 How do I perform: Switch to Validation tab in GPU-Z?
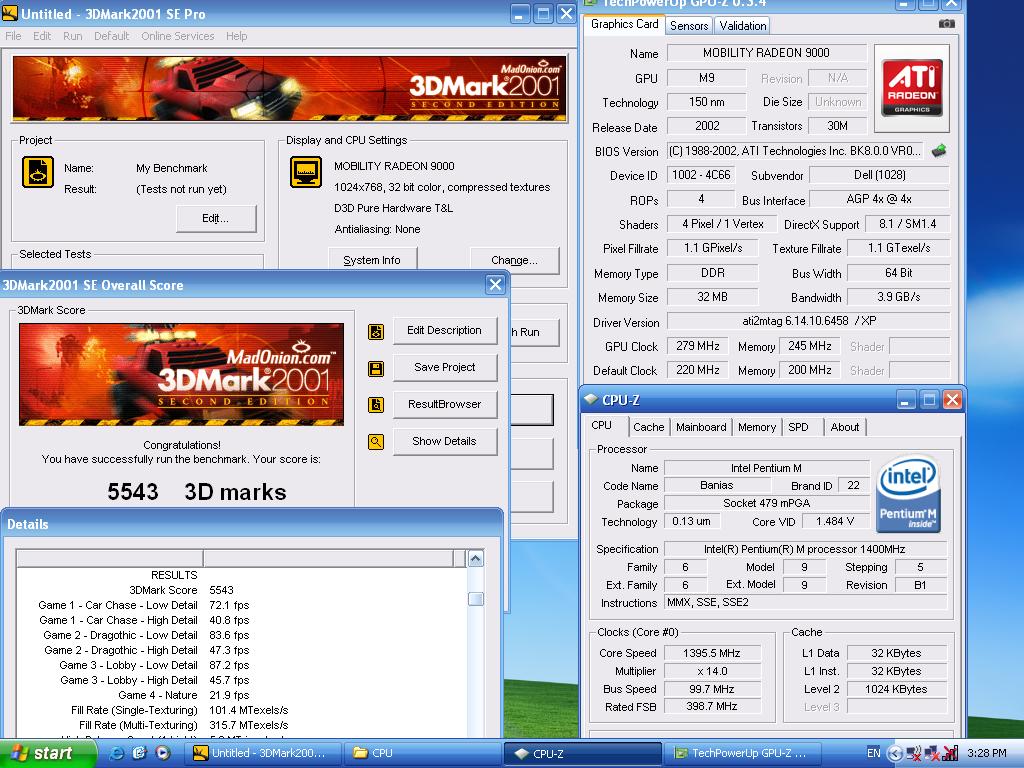coord(743,25)
